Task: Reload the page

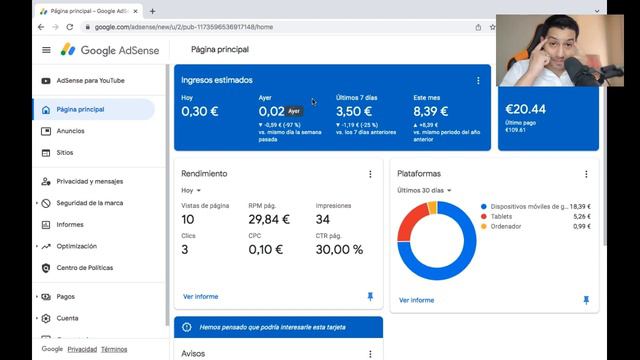Action: click(x=70, y=27)
